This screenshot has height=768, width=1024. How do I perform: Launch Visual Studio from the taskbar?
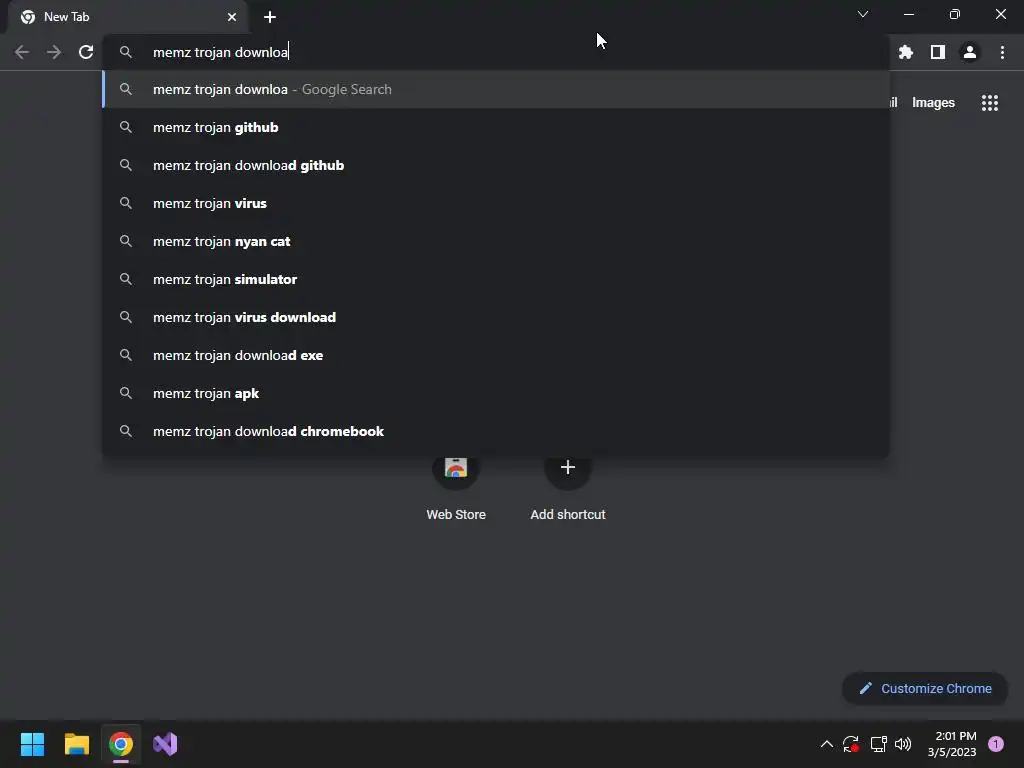(165, 744)
